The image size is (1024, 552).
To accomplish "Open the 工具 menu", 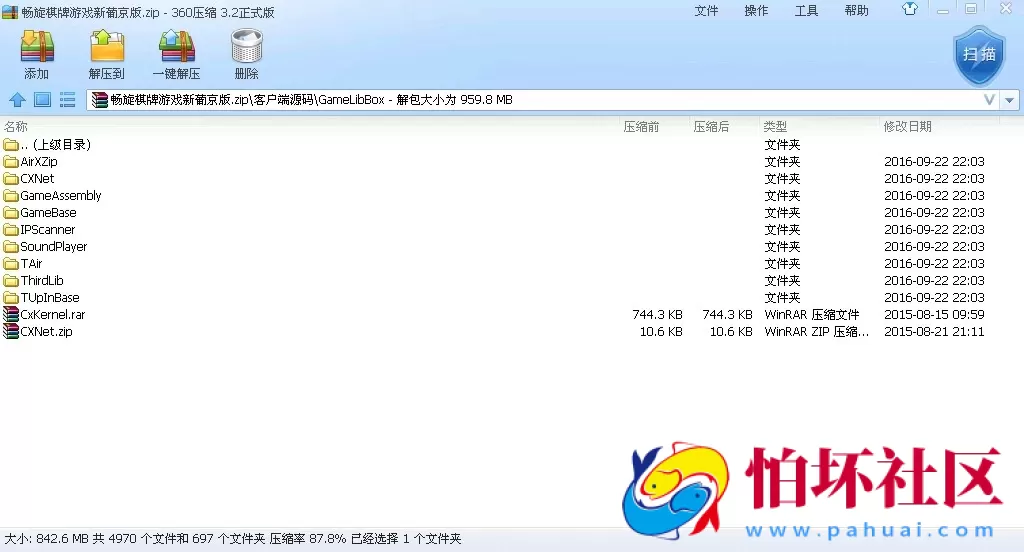I will pyautogui.click(x=806, y=10).
